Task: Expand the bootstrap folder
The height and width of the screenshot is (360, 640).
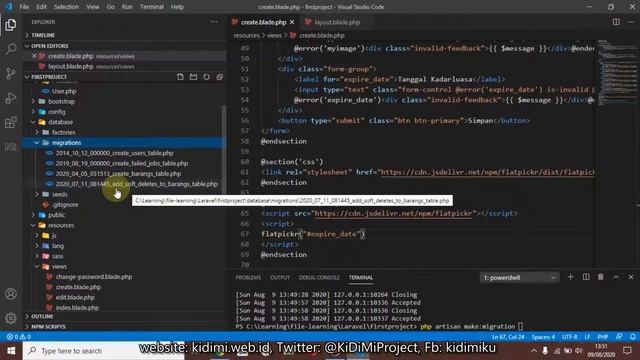Action: click(x=61, y=101)
